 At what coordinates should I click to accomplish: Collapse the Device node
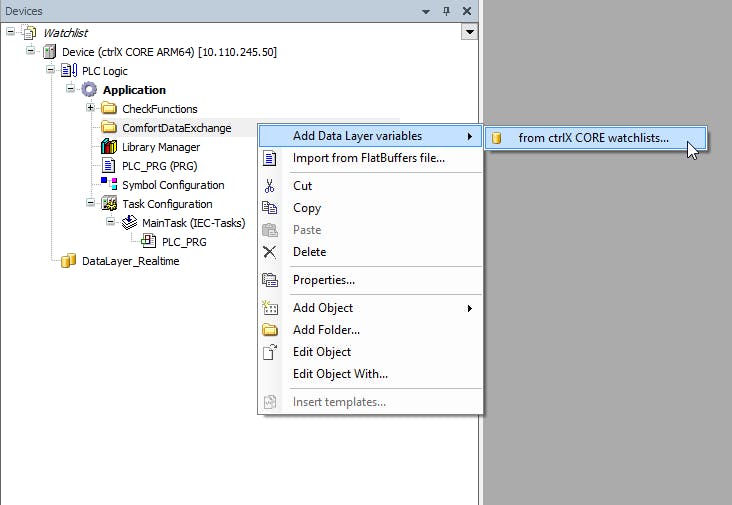pyautogui.click(x=30, y=50)
